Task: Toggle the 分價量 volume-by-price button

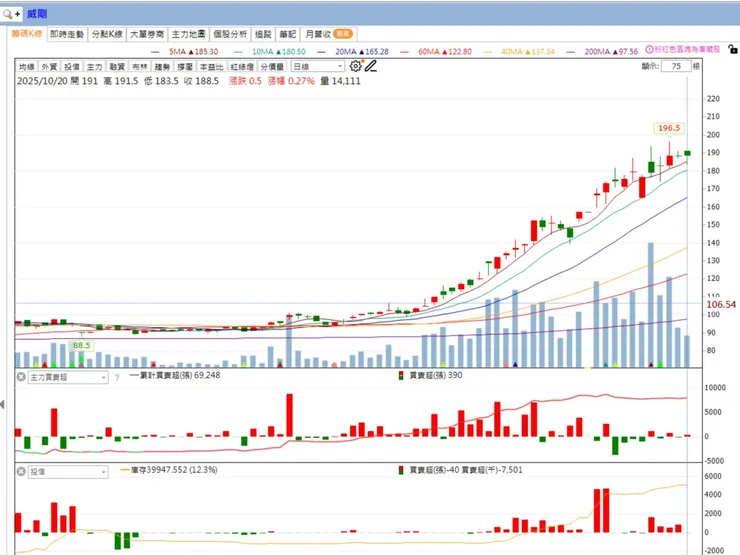Action: pyautogui.click(x=273, y=67)
